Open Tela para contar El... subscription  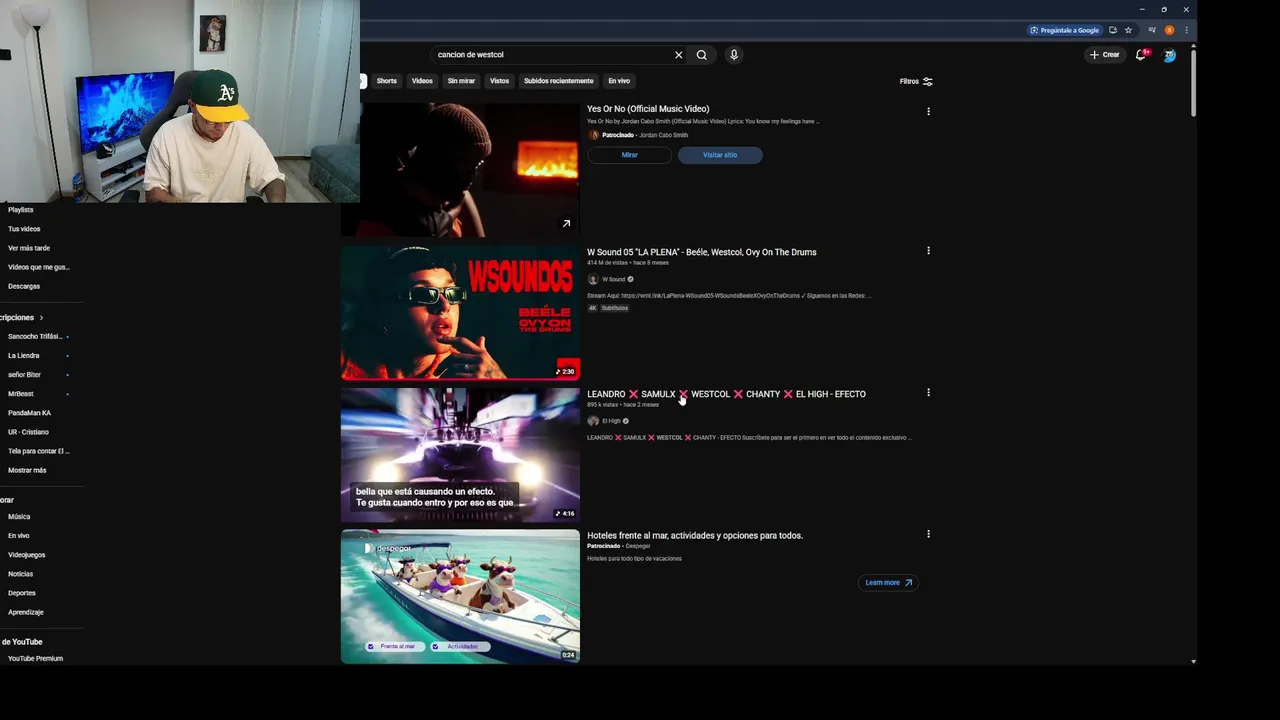[38, 451]
